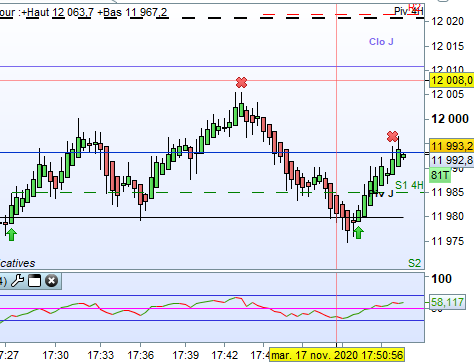Click the Piv J label near candles
Image resolution: width=474 pixels, height=362 pixels.
coord(382,194)
